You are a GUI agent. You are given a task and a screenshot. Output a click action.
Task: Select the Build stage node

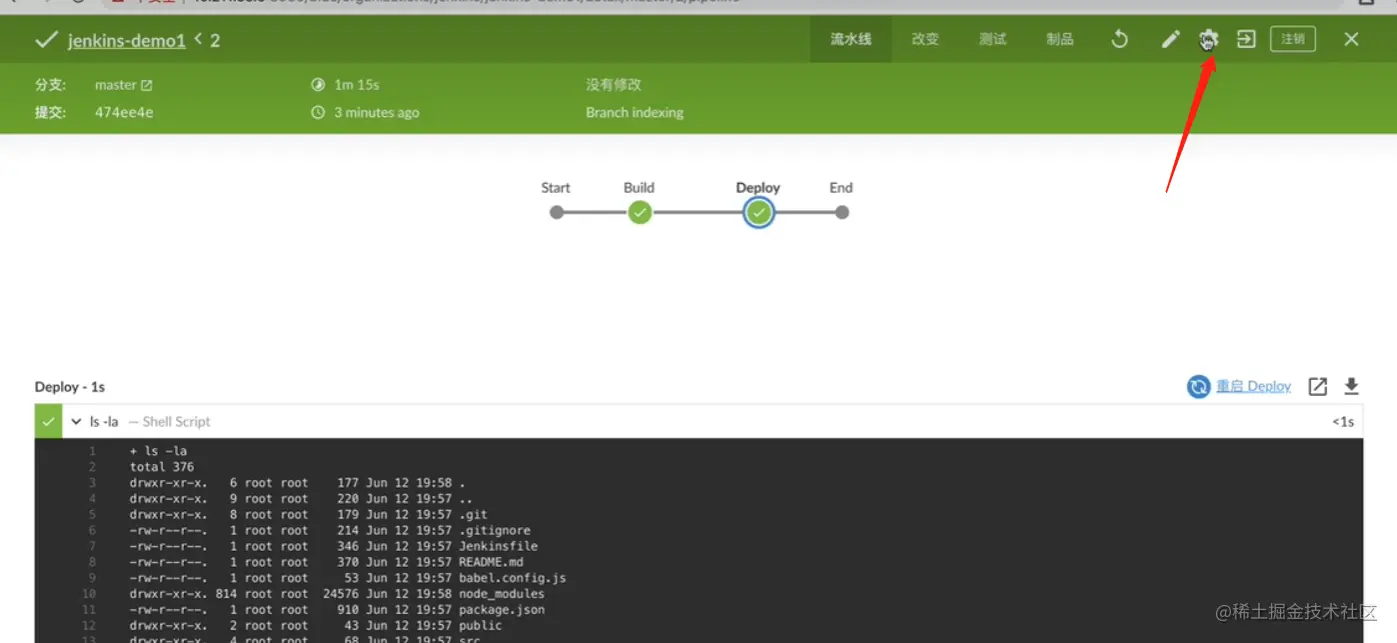click(x=640, y=212)
